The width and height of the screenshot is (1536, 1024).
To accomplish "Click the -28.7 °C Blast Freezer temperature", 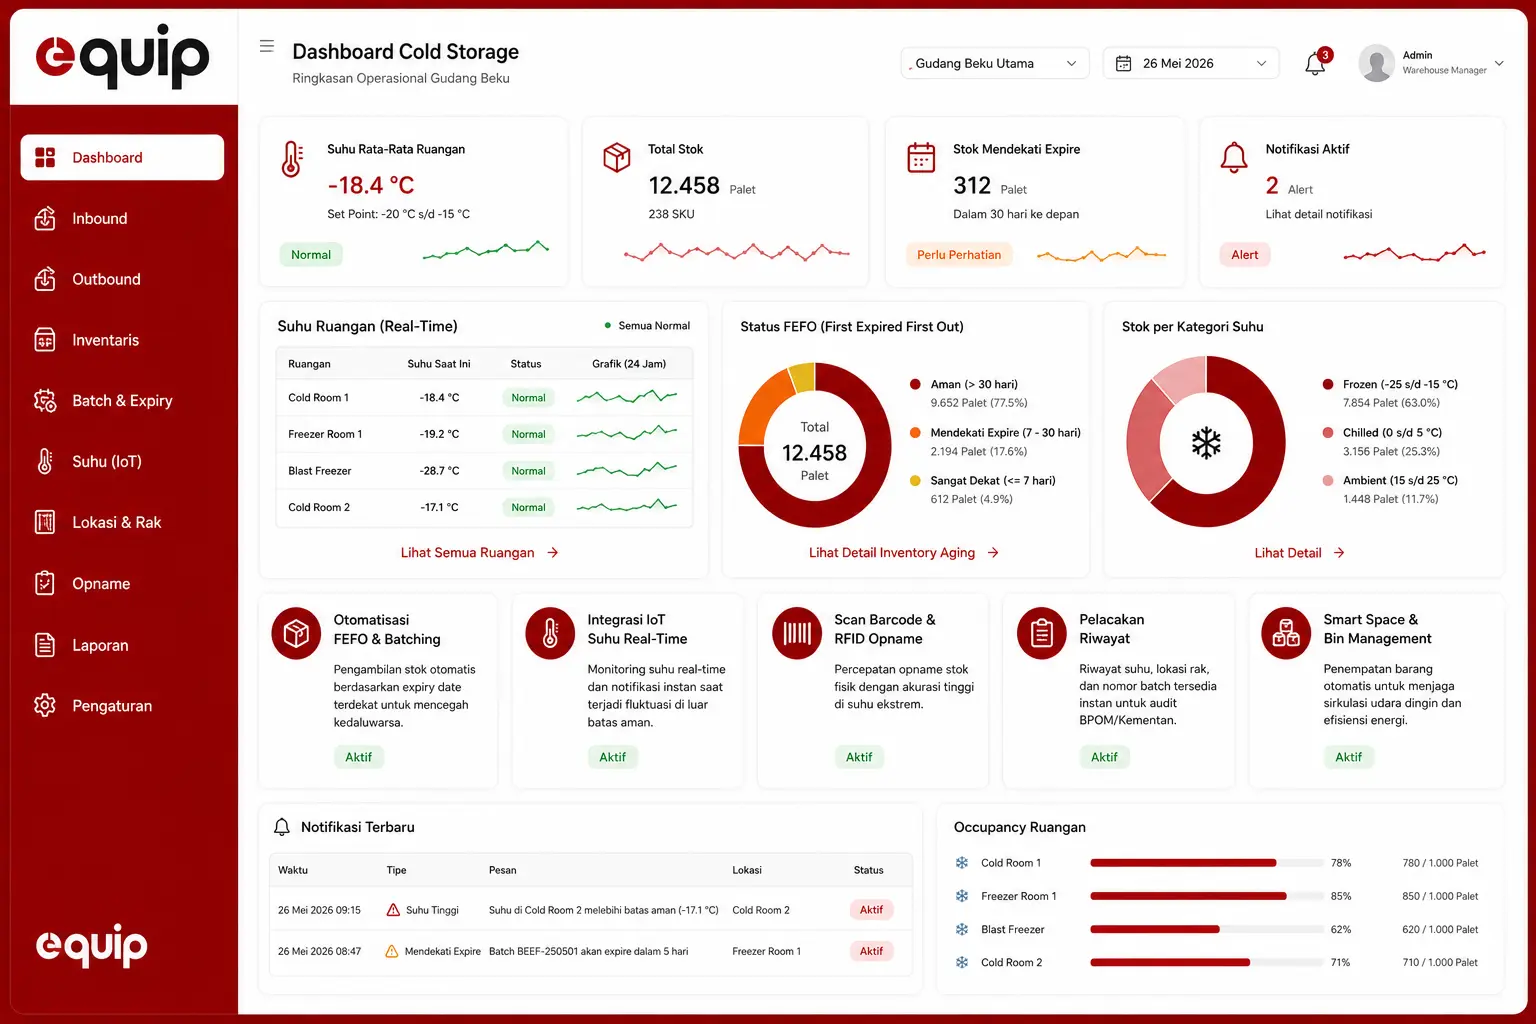I will pyautogui.click(x=439, y=471).
